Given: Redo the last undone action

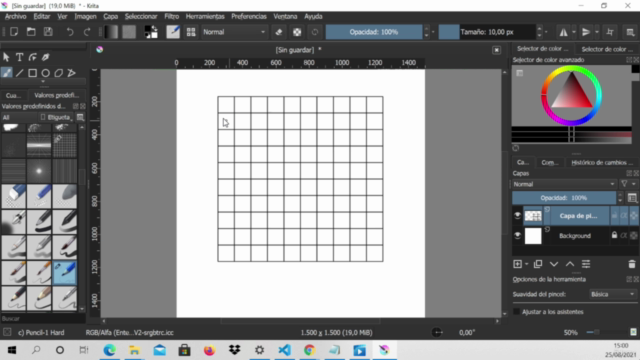Looking at the screenshot, I should tap(87, 32).
